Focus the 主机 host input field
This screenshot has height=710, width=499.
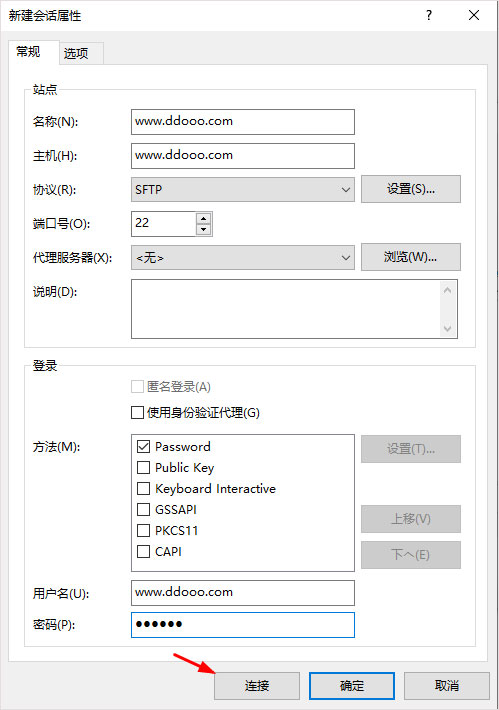[x=243, y=155]
